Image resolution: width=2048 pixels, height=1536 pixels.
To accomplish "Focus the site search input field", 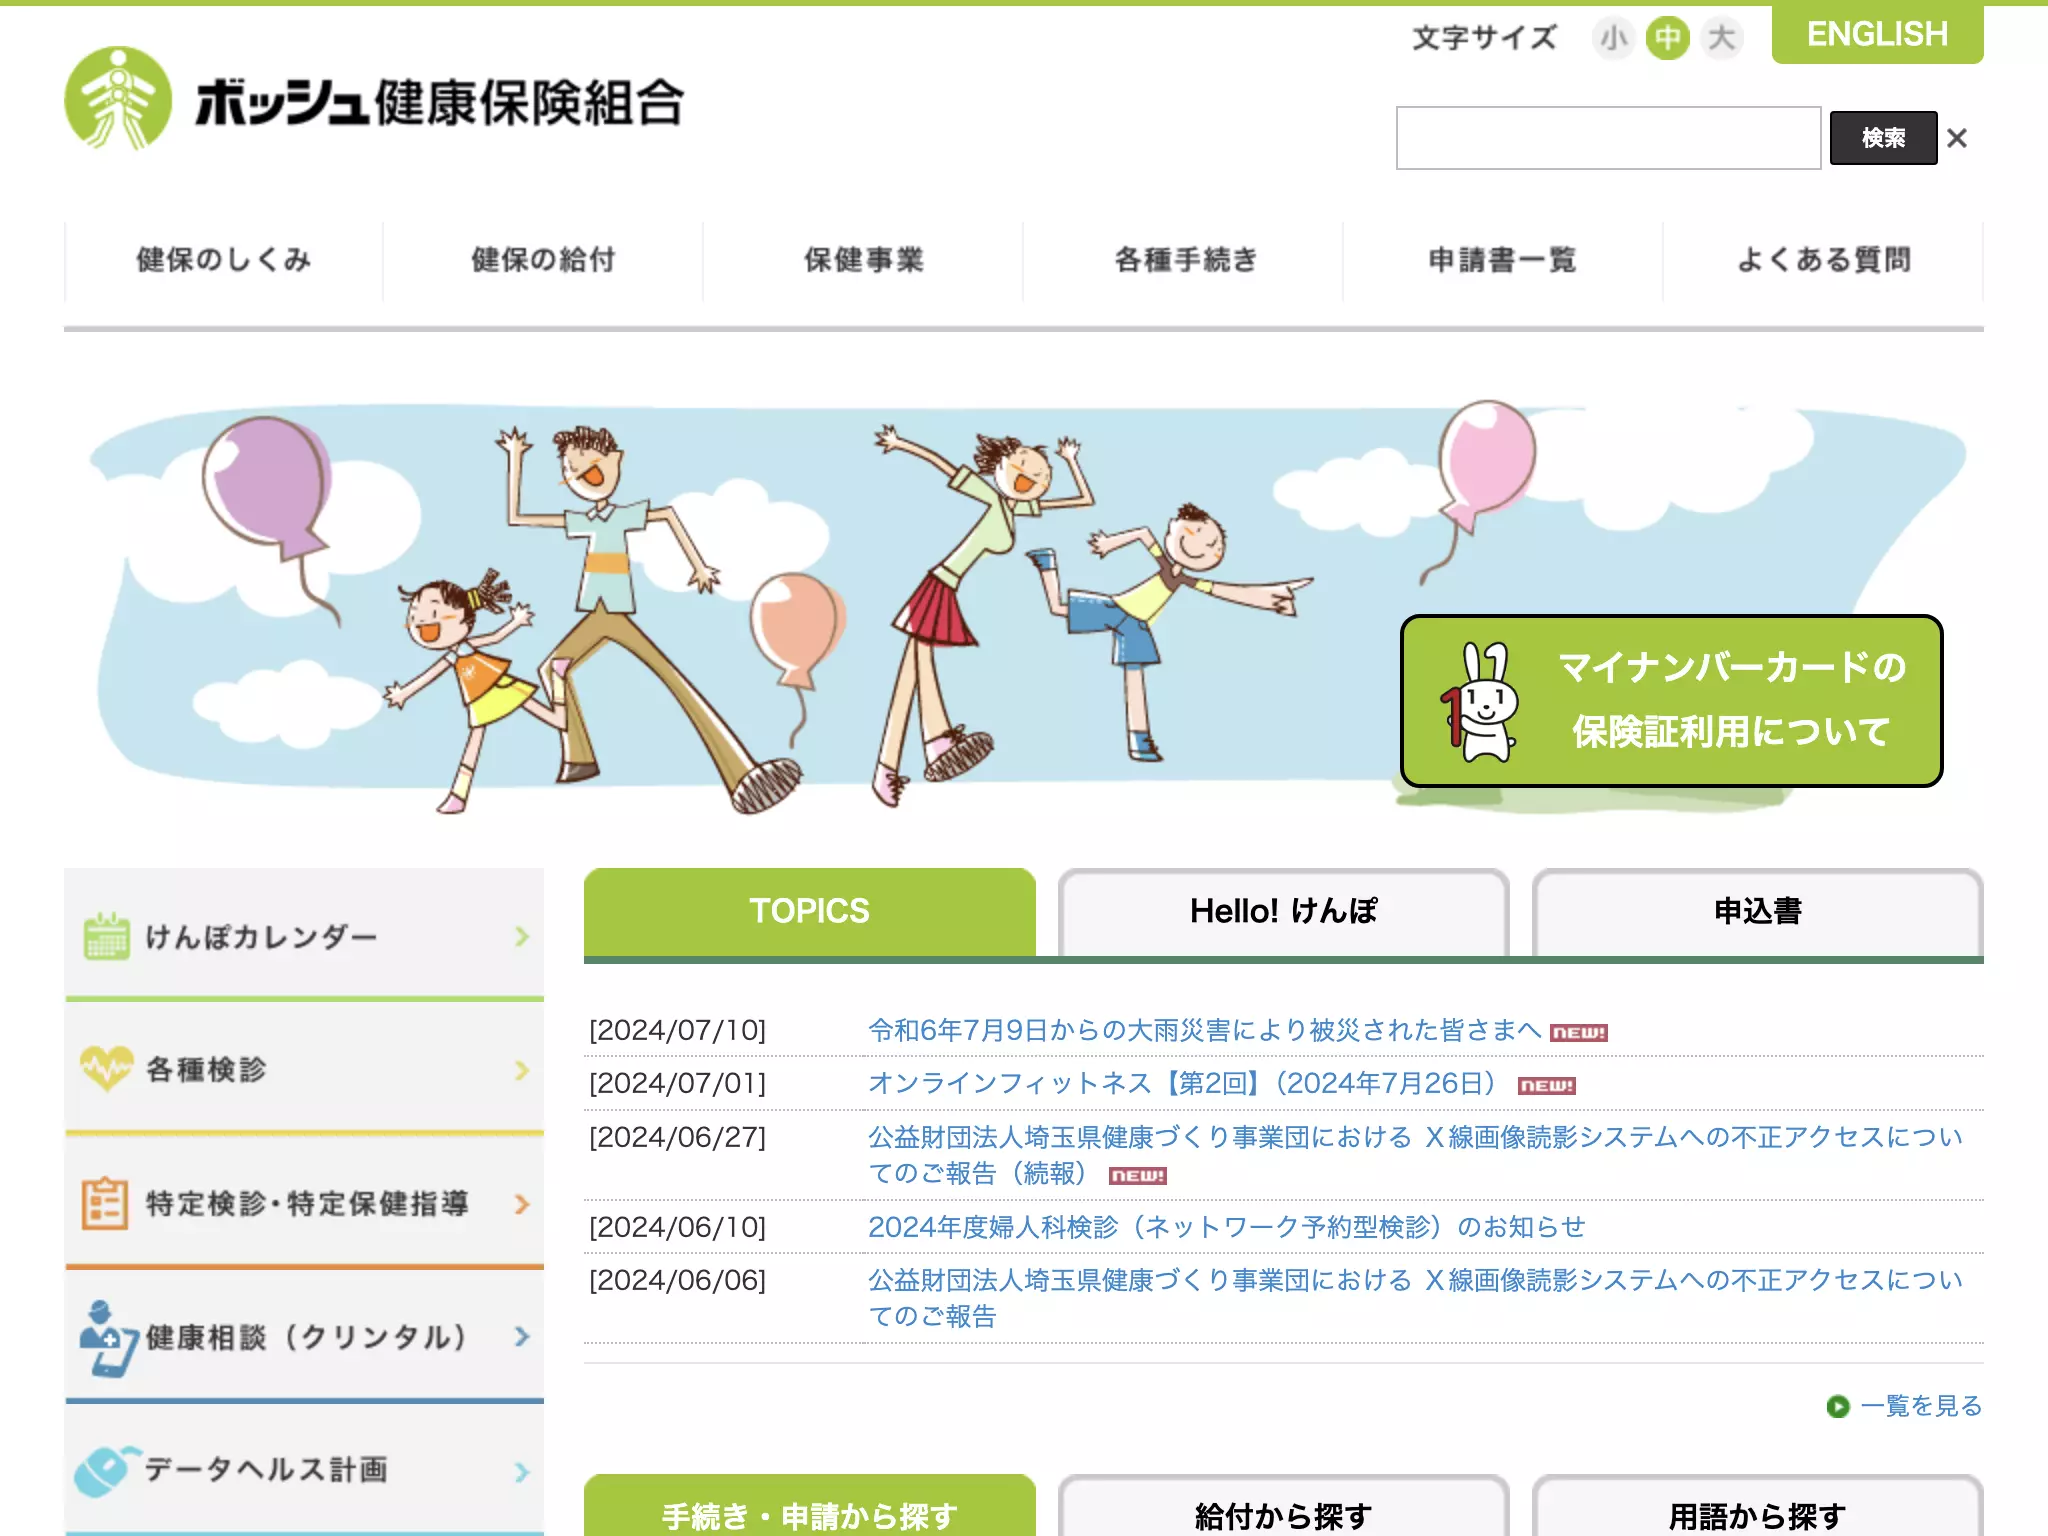I will pyautogui.click(x=1608, y=138).
